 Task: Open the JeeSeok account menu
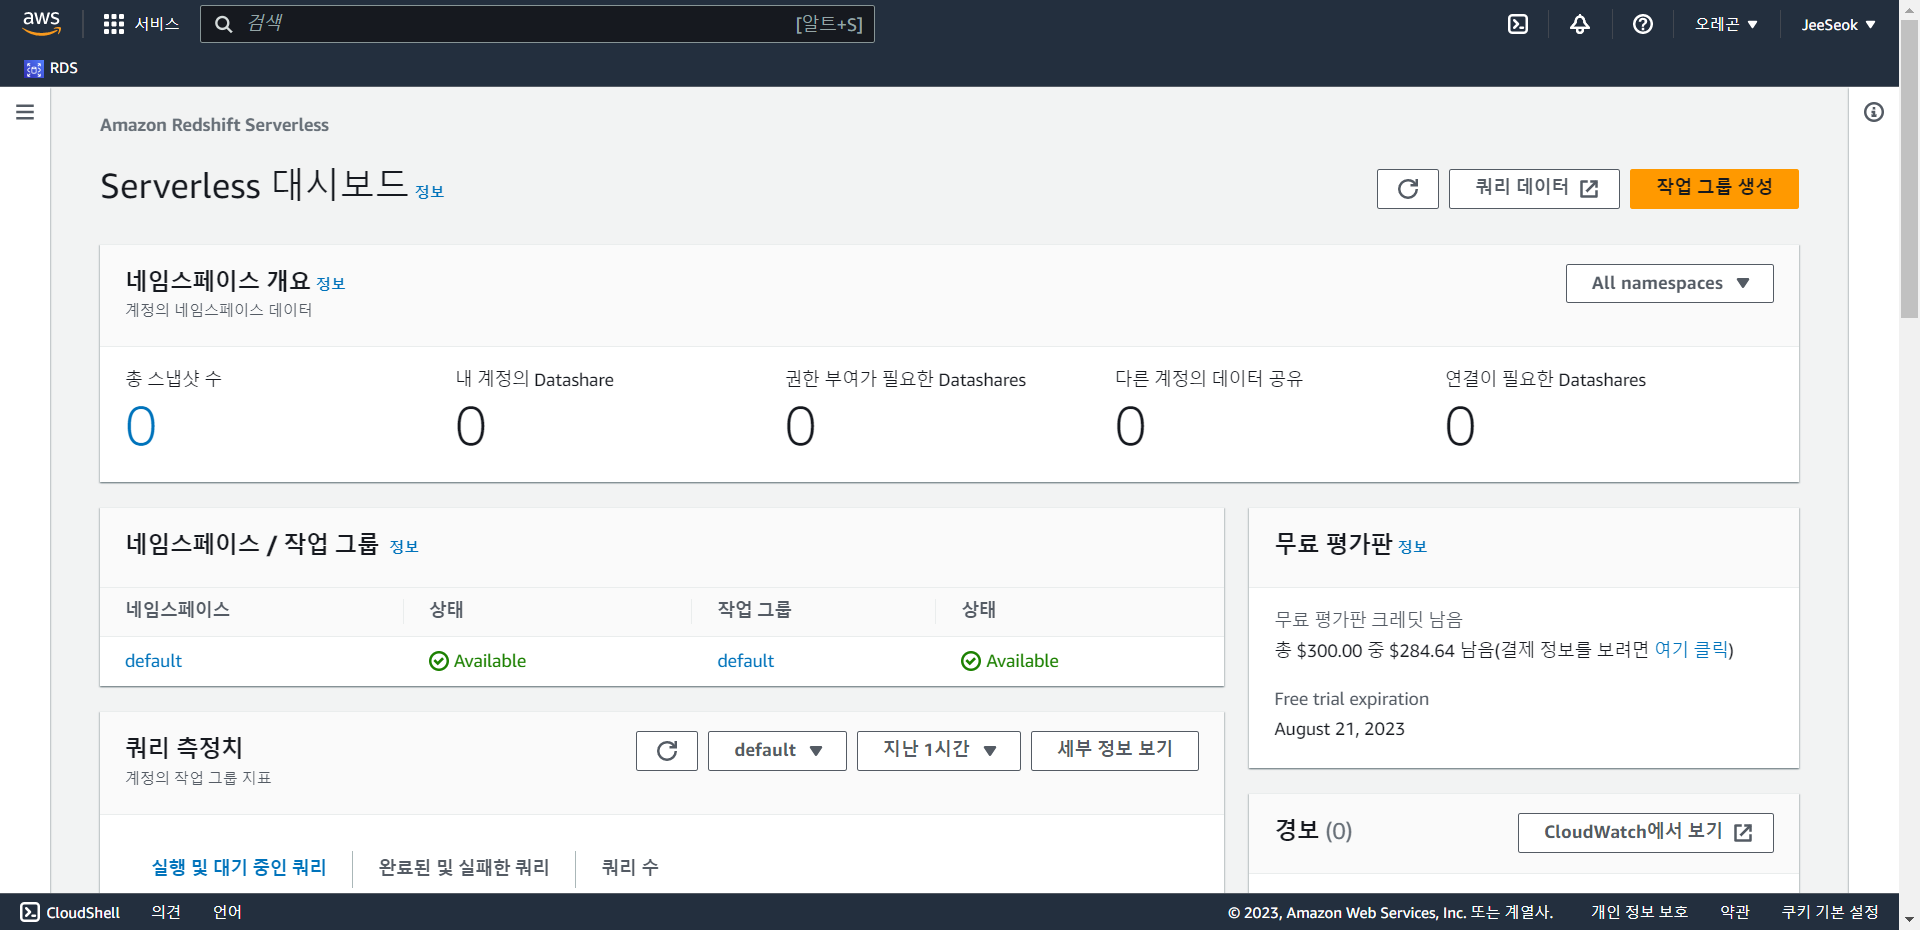(x=1839, y=24)
